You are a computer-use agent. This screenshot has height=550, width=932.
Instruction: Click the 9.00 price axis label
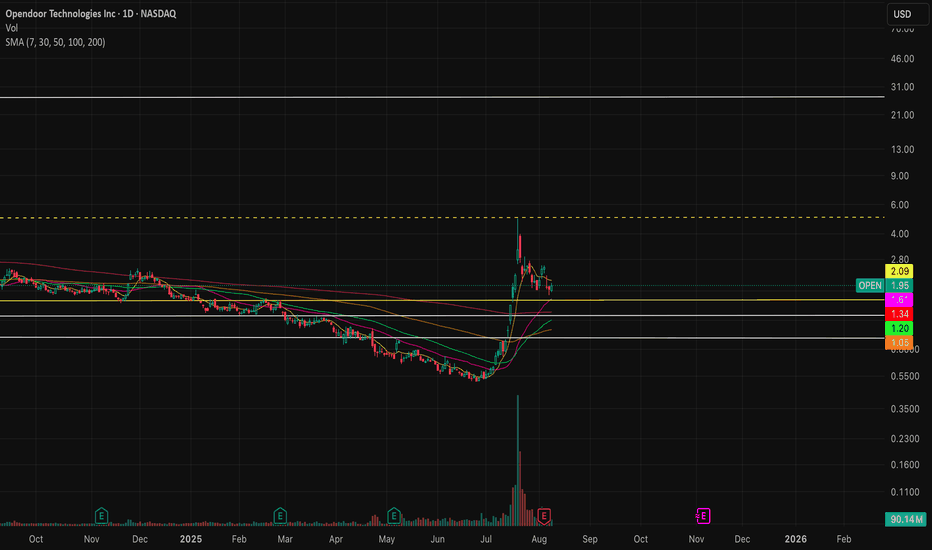tap(900, 176)
